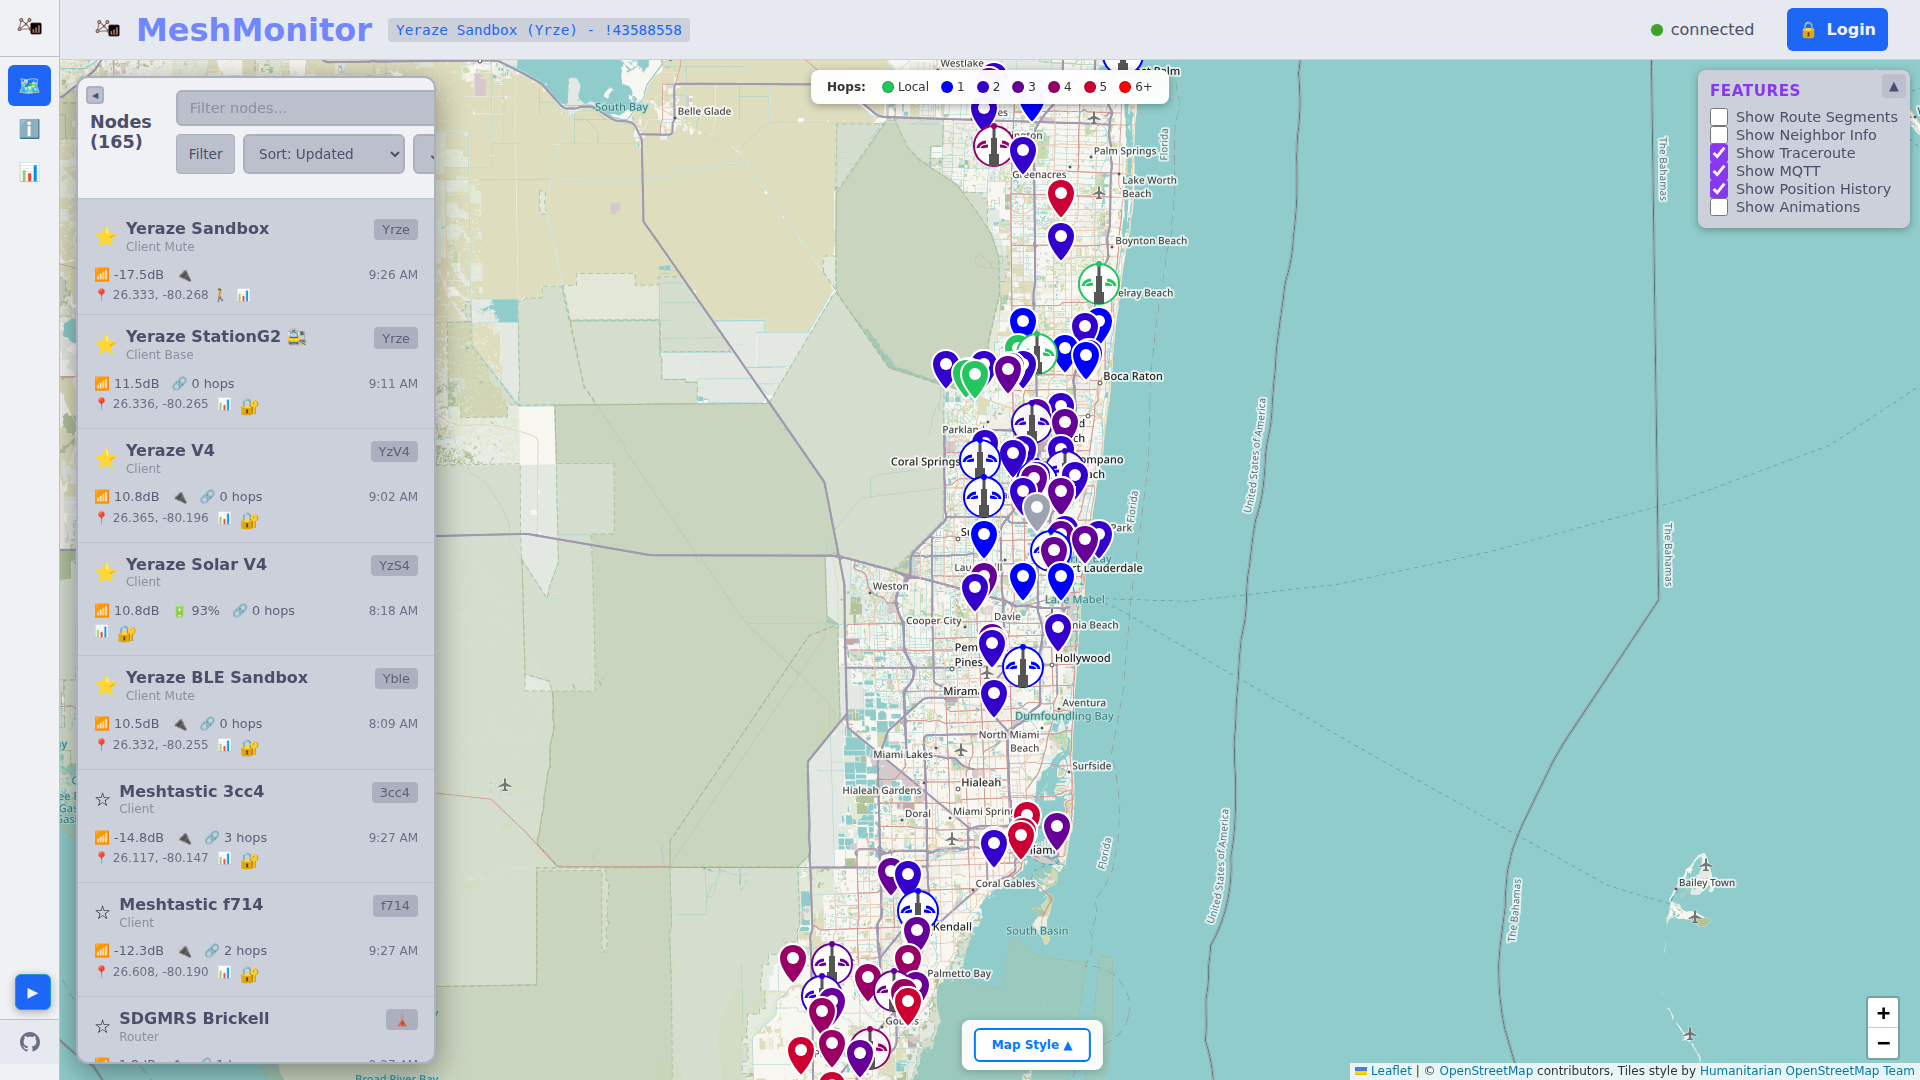Open the Sort: Updated dropdown
The width and height of the screenshot is (1920, 1080).
(x=323, y=154)
